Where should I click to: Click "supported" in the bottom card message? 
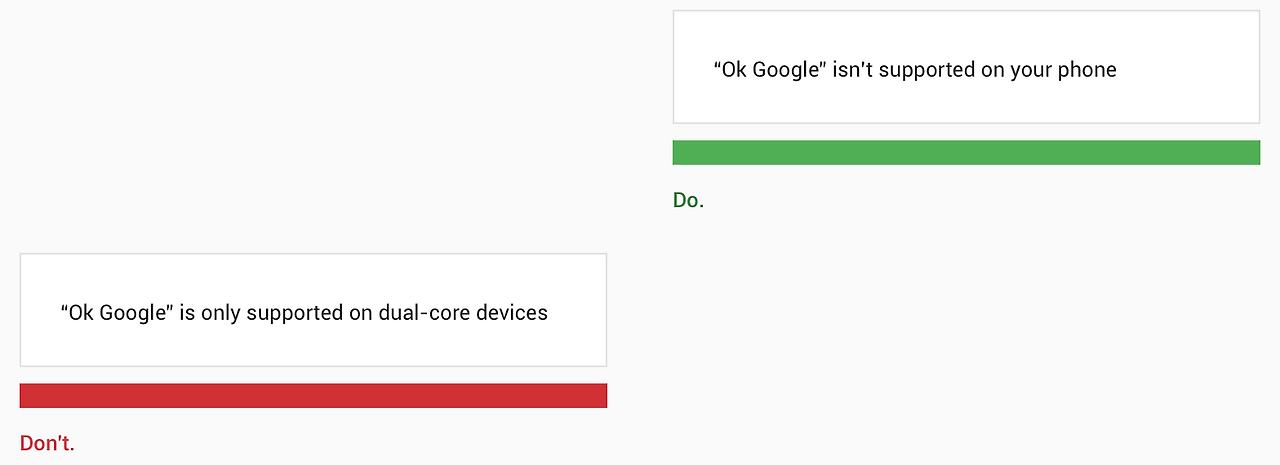[x=295, y=313]
